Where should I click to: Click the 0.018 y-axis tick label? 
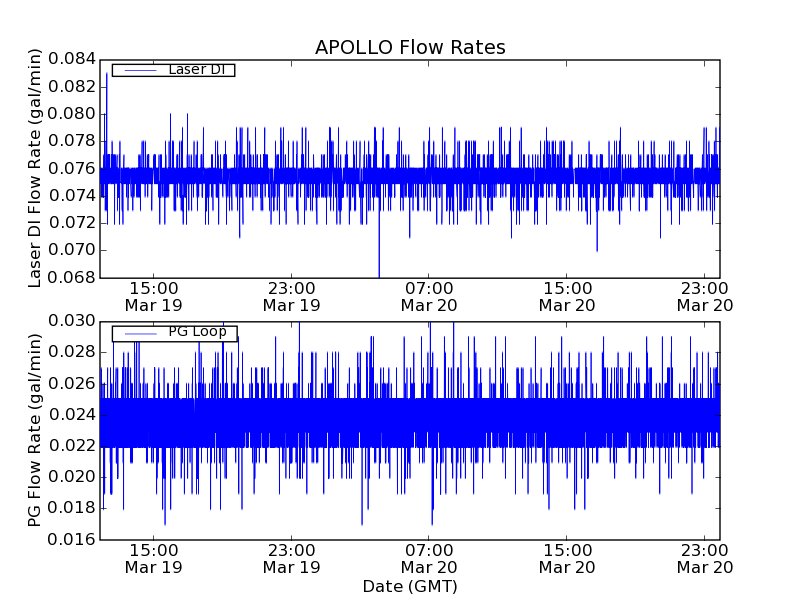72,508
